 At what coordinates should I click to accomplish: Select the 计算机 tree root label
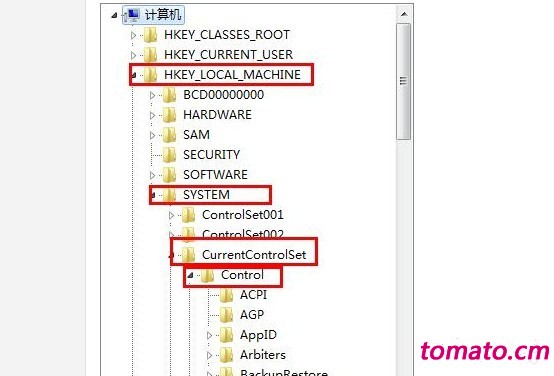(163, 15)
